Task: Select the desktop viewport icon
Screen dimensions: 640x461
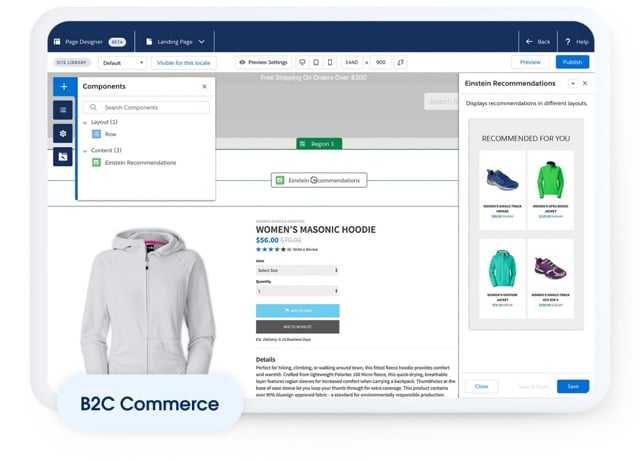Action: (302, 62)
